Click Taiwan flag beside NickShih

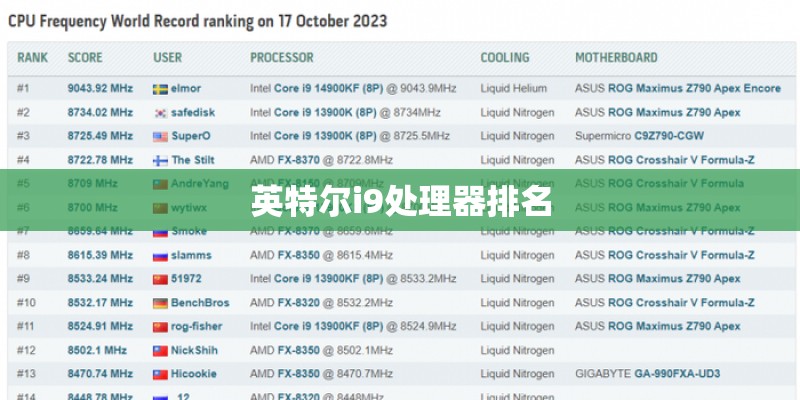(x=160, y=351)
